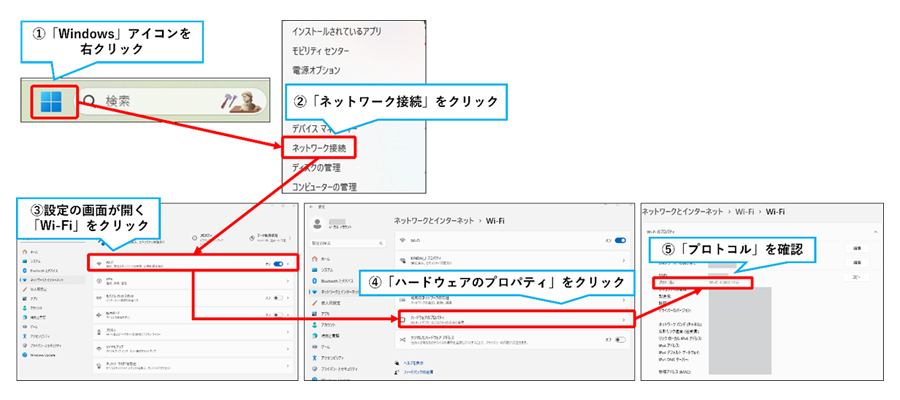
Task: Expand the ダイヤルアップ row chevron
Action: click(288, 349)
